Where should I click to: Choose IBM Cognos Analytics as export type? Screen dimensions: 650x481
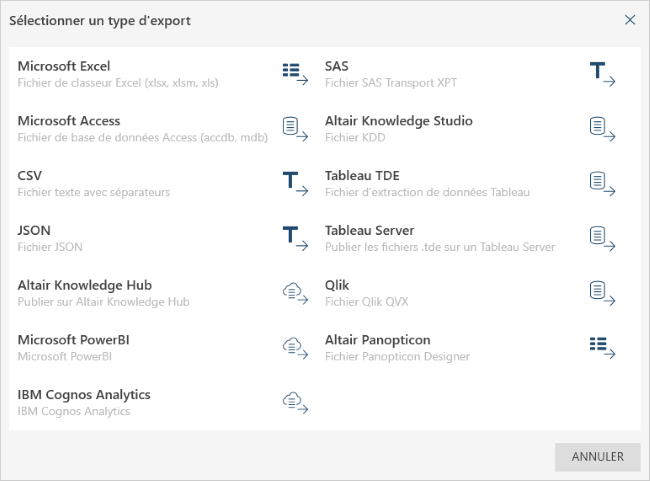click(84, 395)
